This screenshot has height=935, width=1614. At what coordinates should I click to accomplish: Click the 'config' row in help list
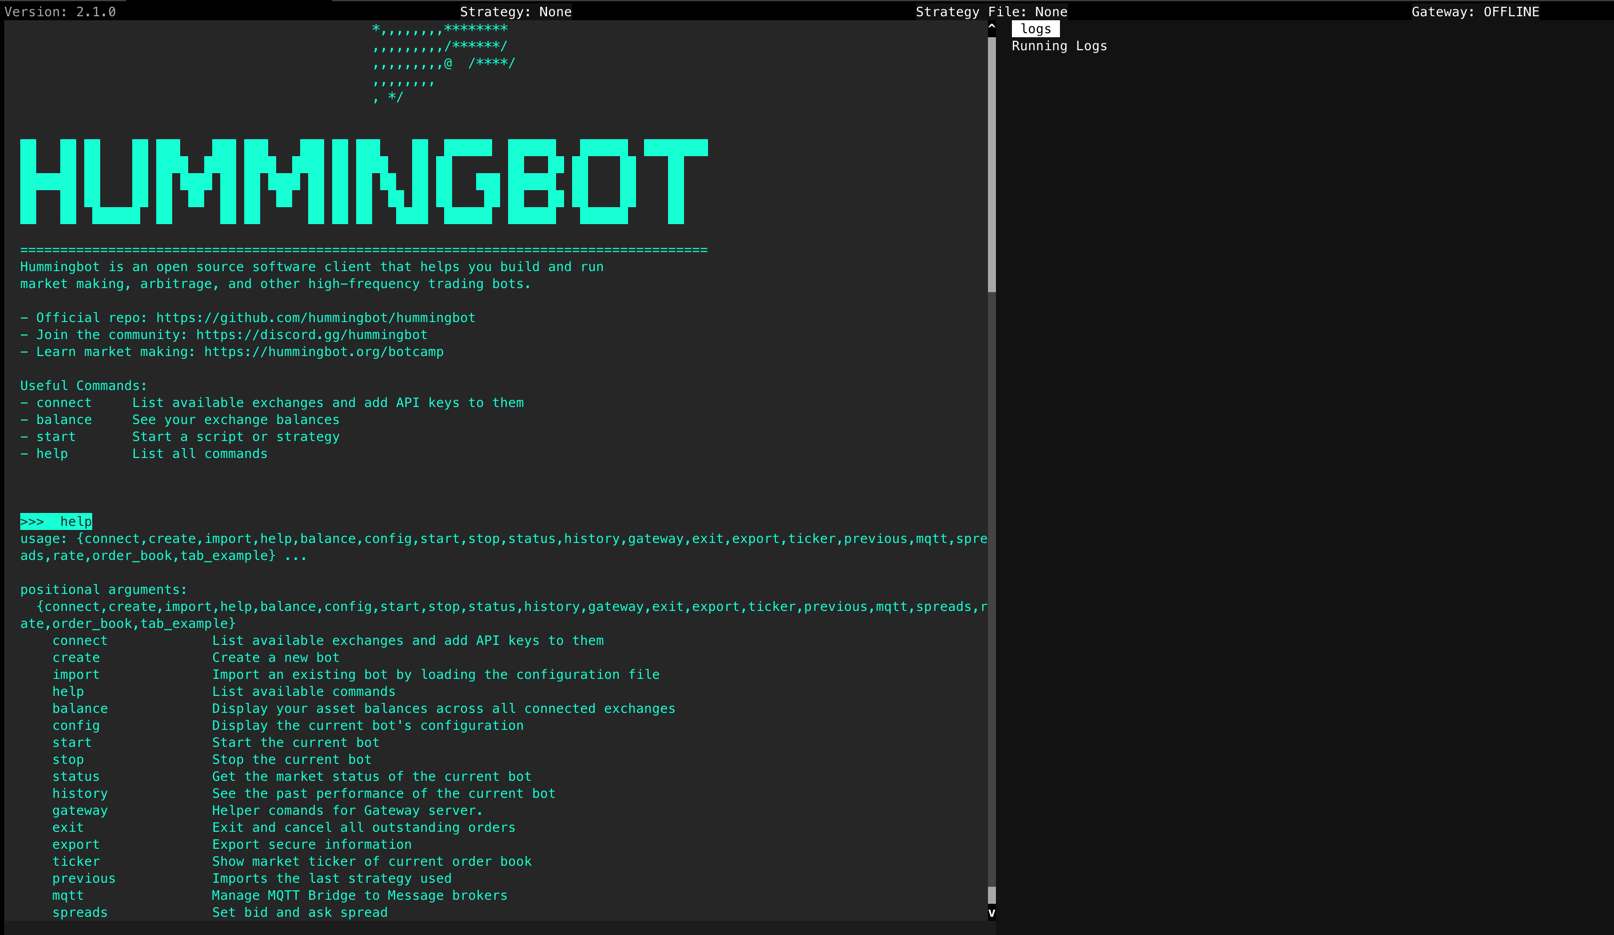288,726
